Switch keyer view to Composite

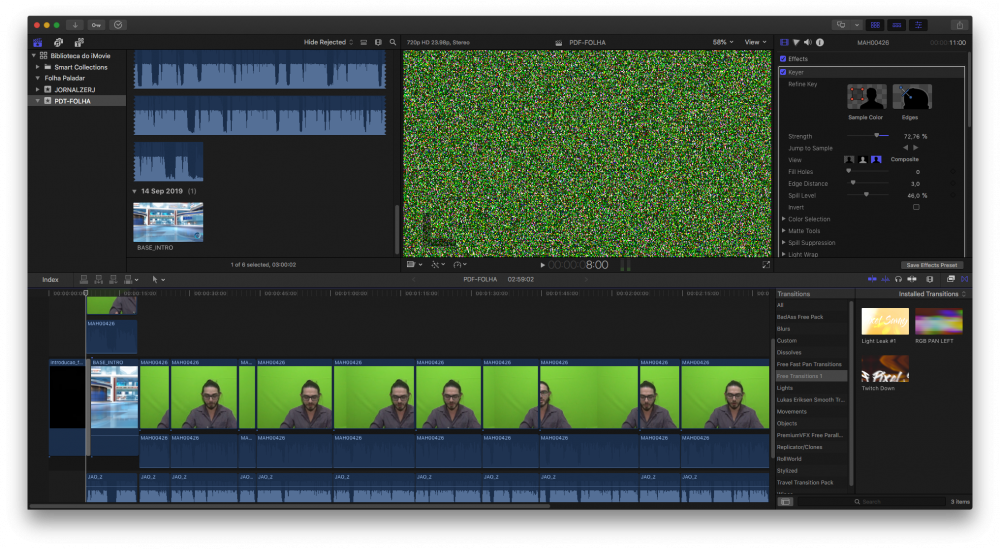pos(876,159)
